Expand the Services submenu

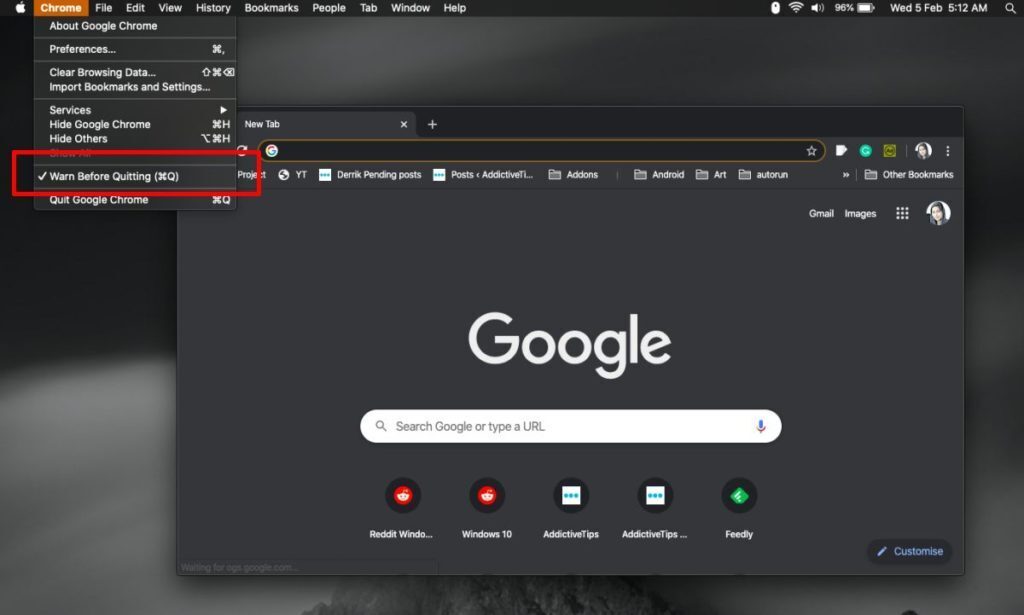[69, 110]
